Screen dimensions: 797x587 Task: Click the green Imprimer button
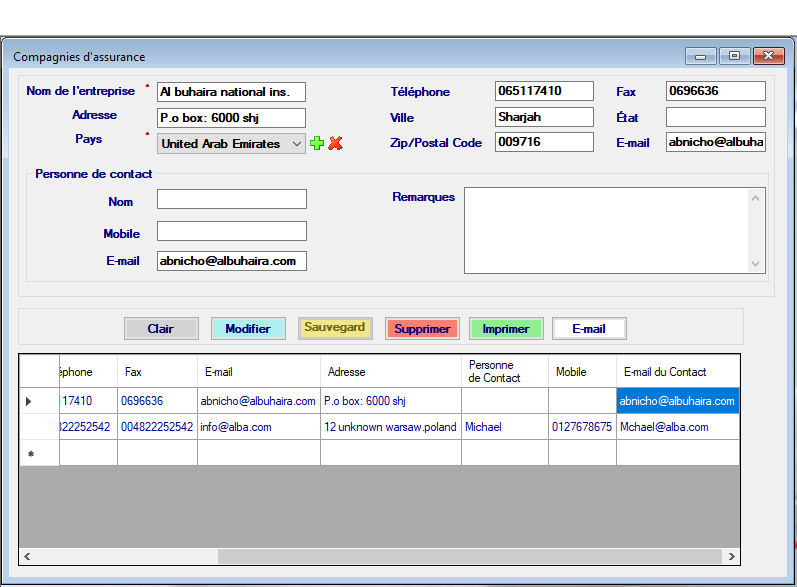click(x=506, y=328)
